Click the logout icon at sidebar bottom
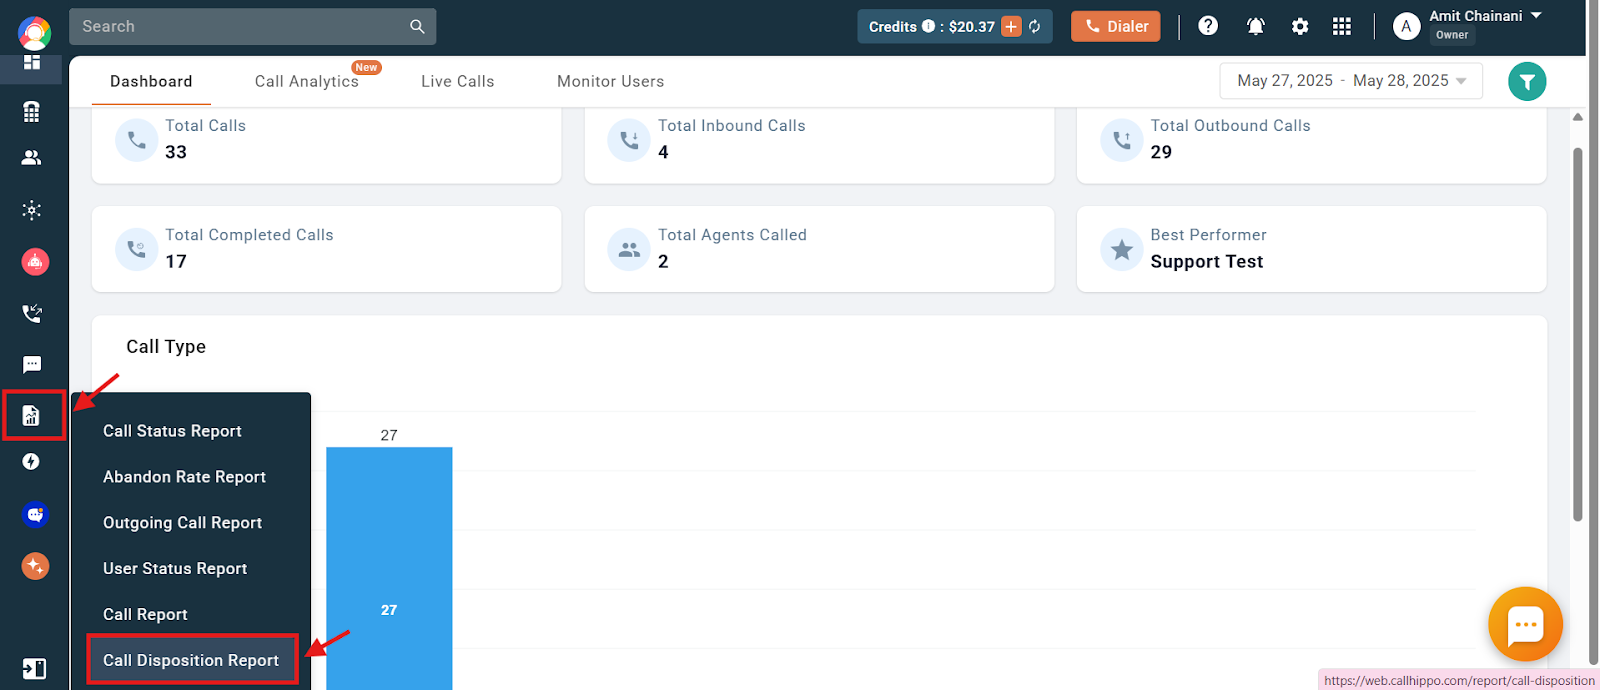This screenshot has height=690, width=1600. (34, 668)
